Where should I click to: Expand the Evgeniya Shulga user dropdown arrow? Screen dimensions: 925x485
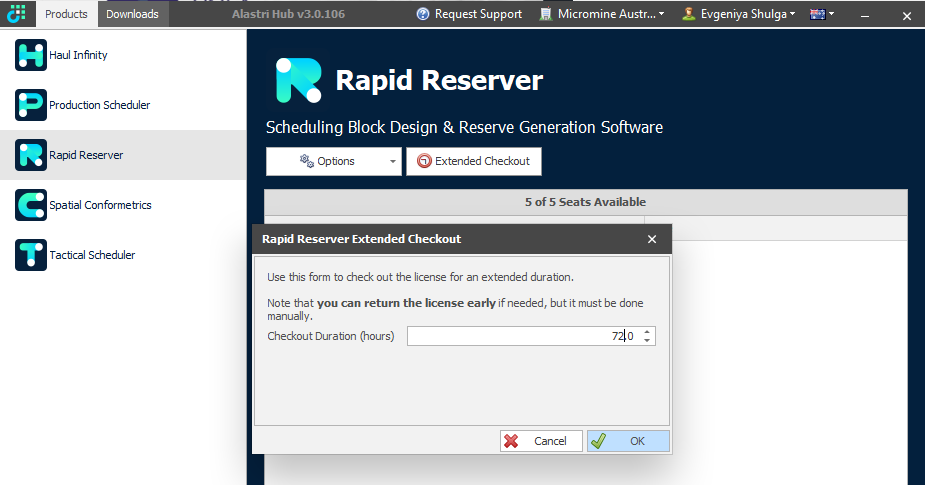coord(792,14)
